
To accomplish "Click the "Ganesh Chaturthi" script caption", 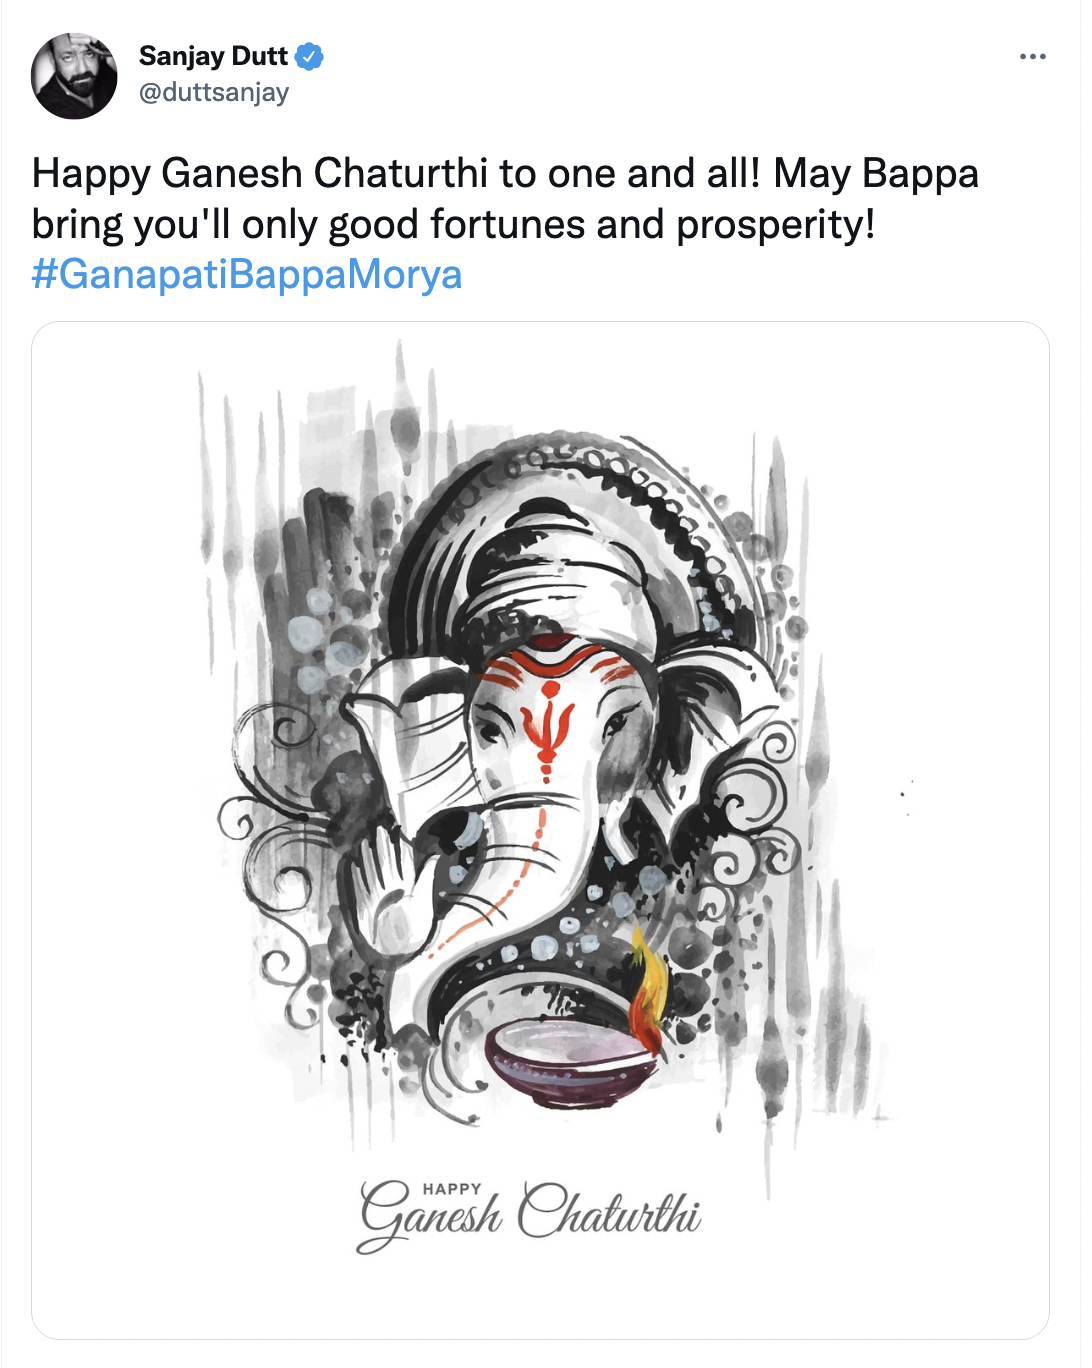I will click(530, 1217).
